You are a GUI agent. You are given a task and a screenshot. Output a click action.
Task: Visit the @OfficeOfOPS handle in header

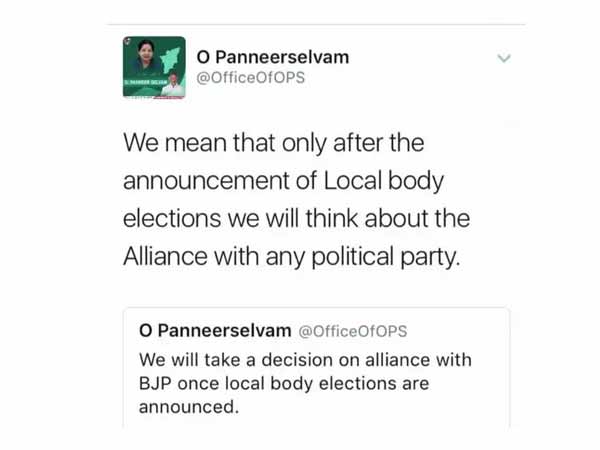pyautogui.click(x=252, y=79)
